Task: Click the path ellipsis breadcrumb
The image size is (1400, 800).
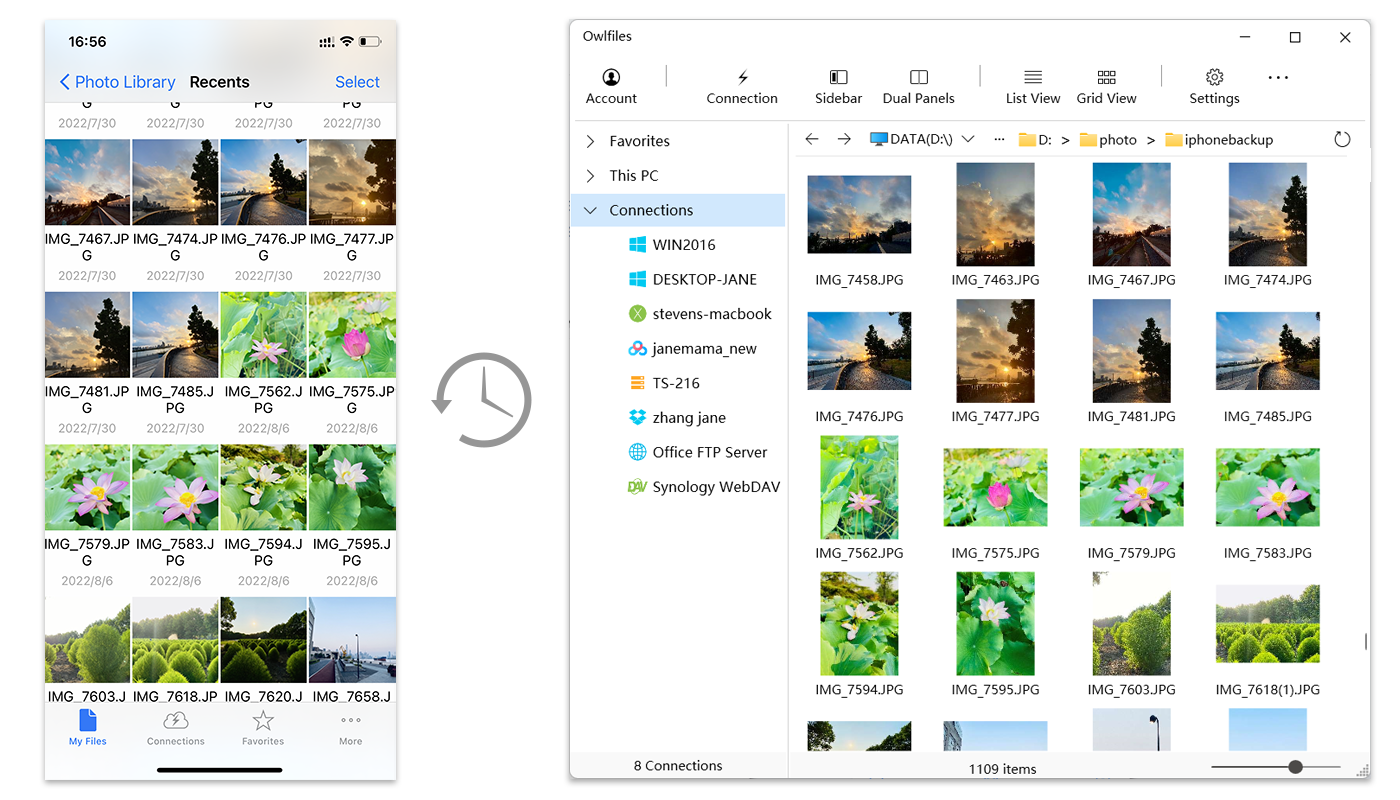Action: 999,139
